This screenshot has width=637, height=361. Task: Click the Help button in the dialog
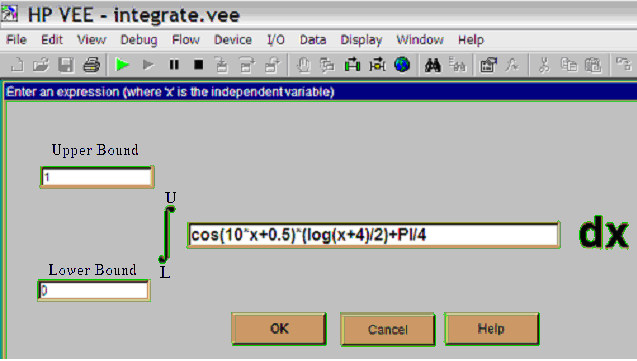492,329
